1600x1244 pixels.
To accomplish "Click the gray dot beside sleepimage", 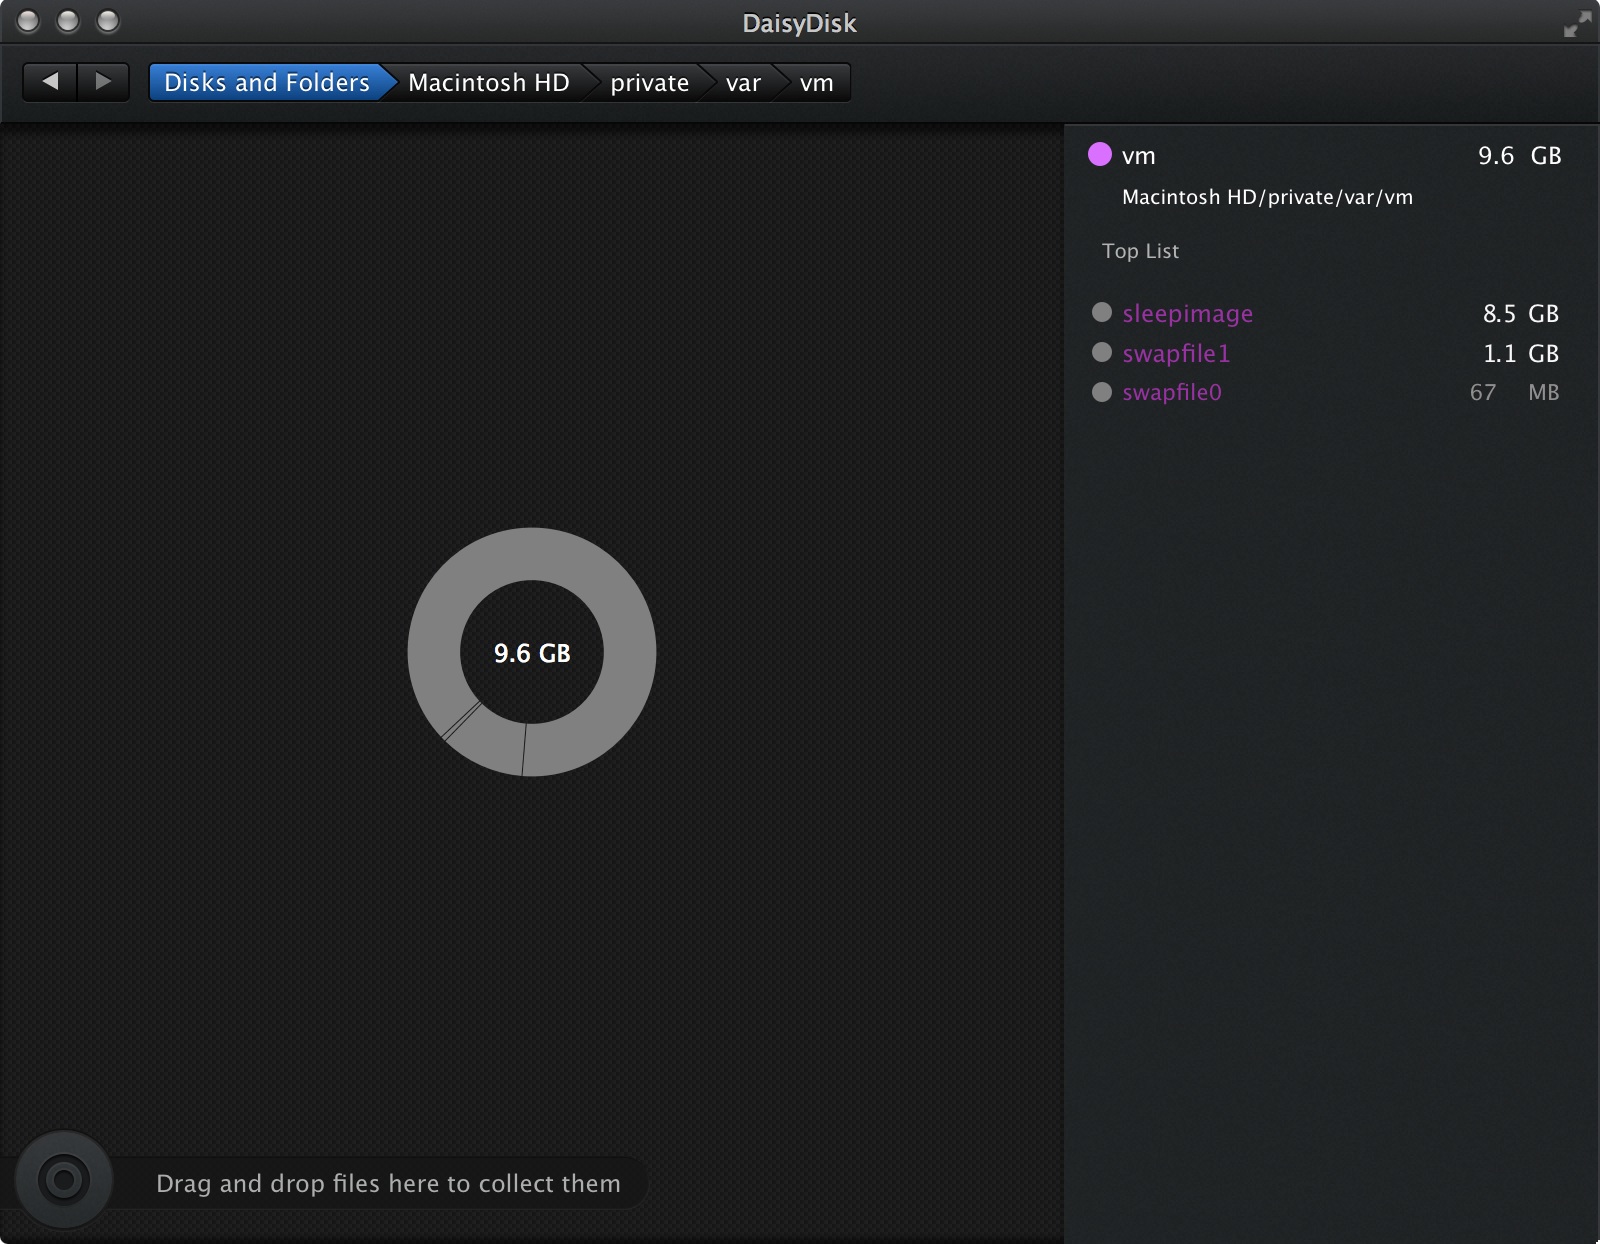I will [1102, 312].
